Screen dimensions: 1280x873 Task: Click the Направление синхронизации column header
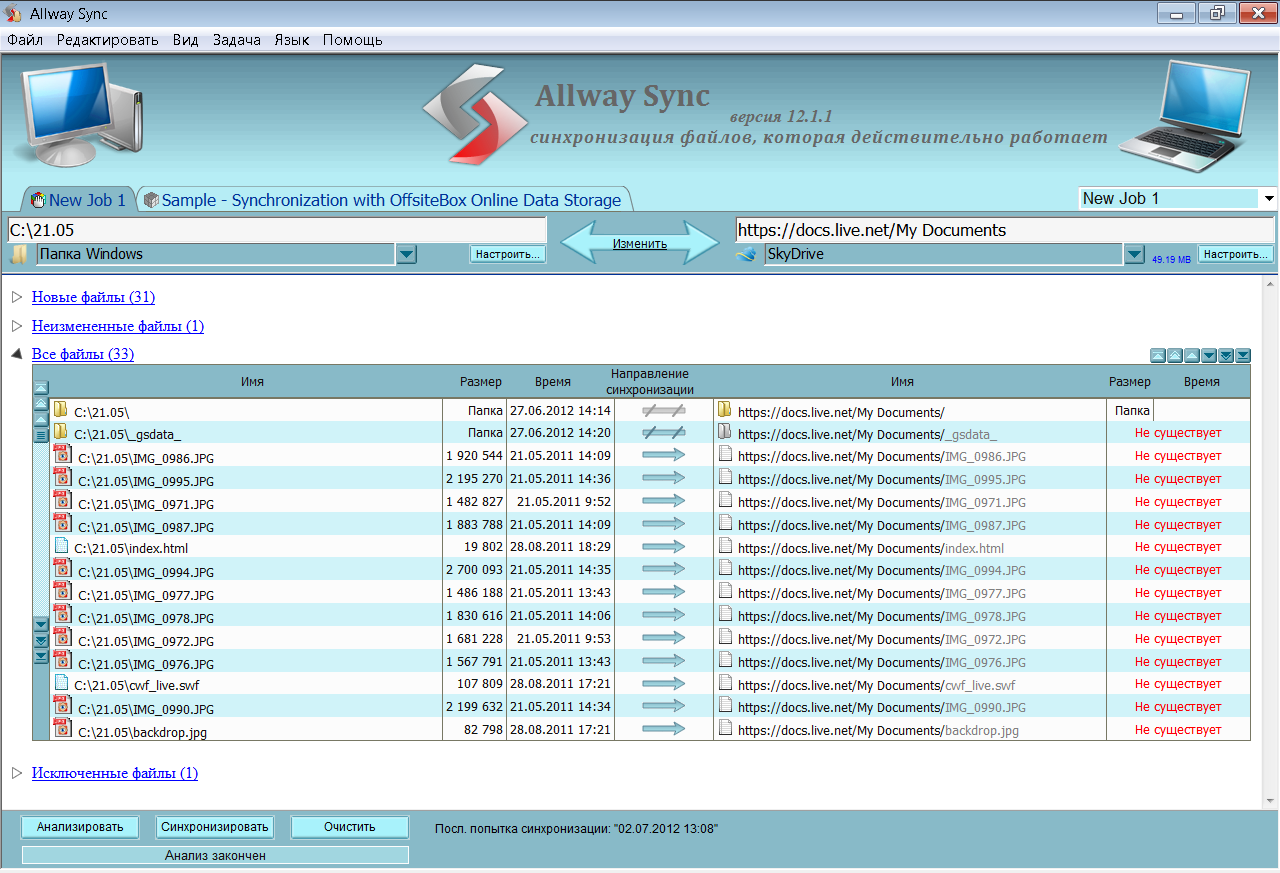(651, 382)
